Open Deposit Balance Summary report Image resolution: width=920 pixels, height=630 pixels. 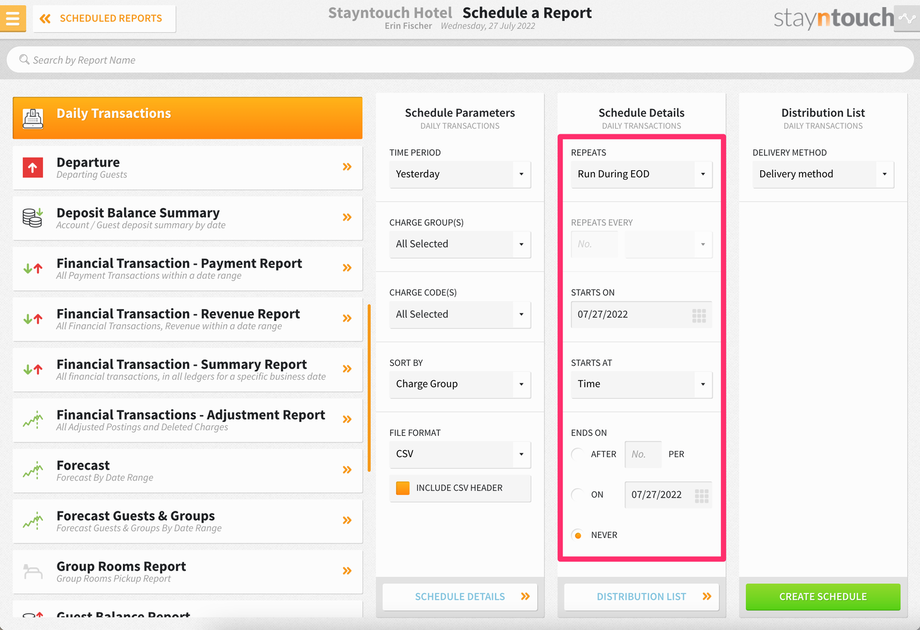tap(188, 218)
